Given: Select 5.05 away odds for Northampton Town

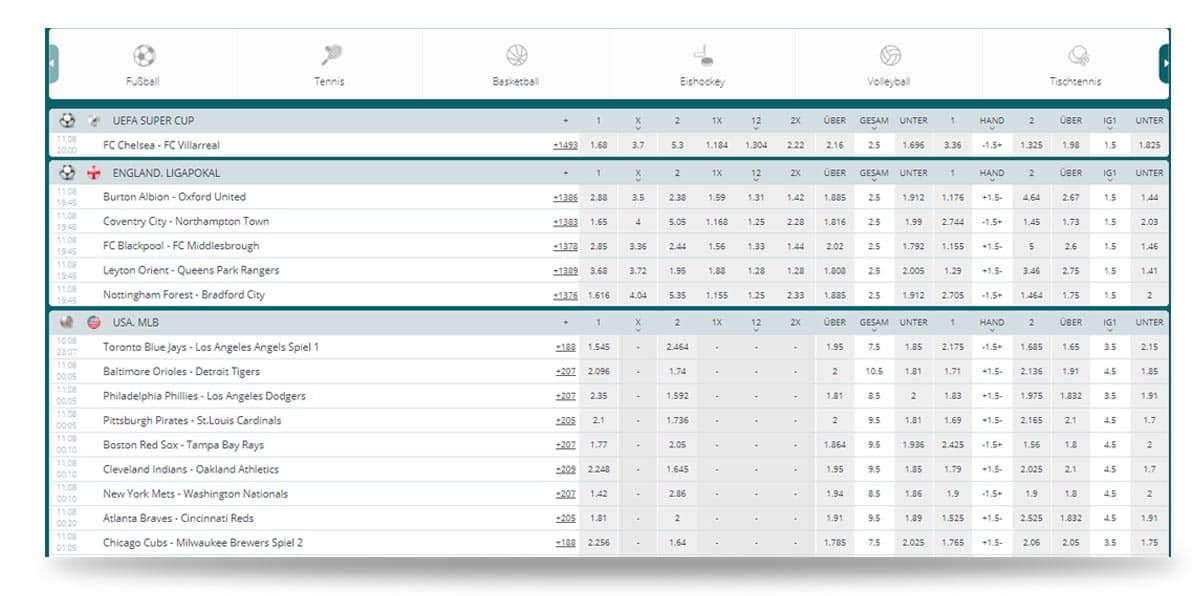Looking at the screenshot, I should [x=677, y=221].
